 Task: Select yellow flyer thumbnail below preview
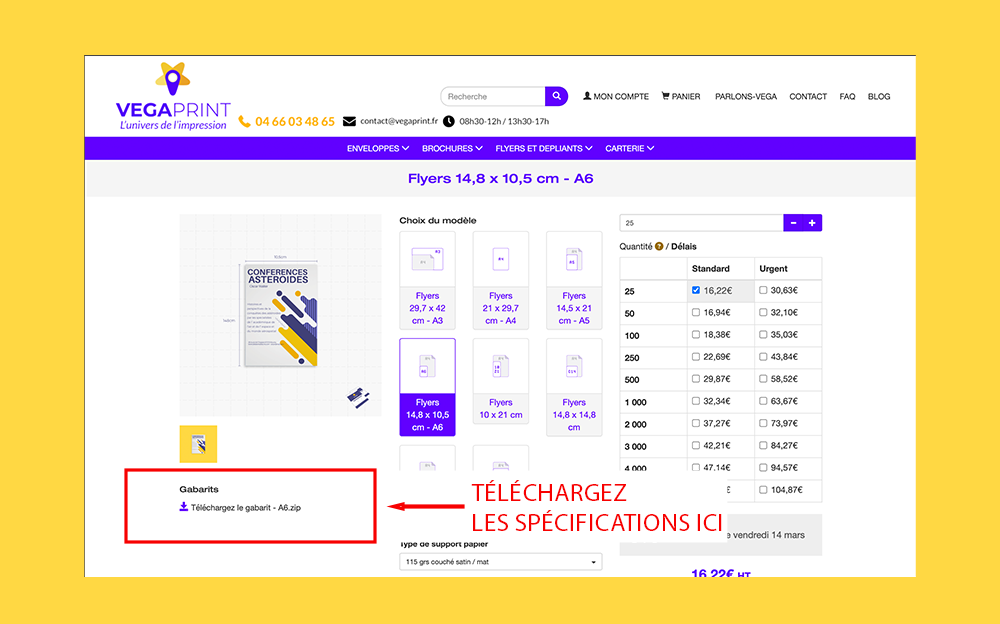tap(198, 444)
